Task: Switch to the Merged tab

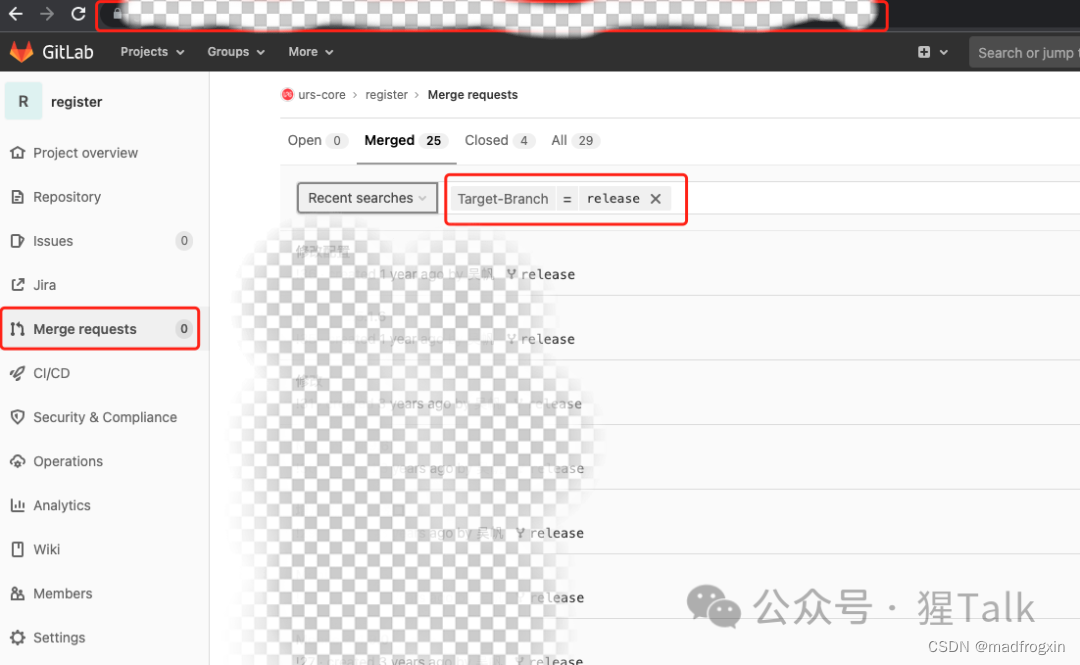Action: click(406, 141)
